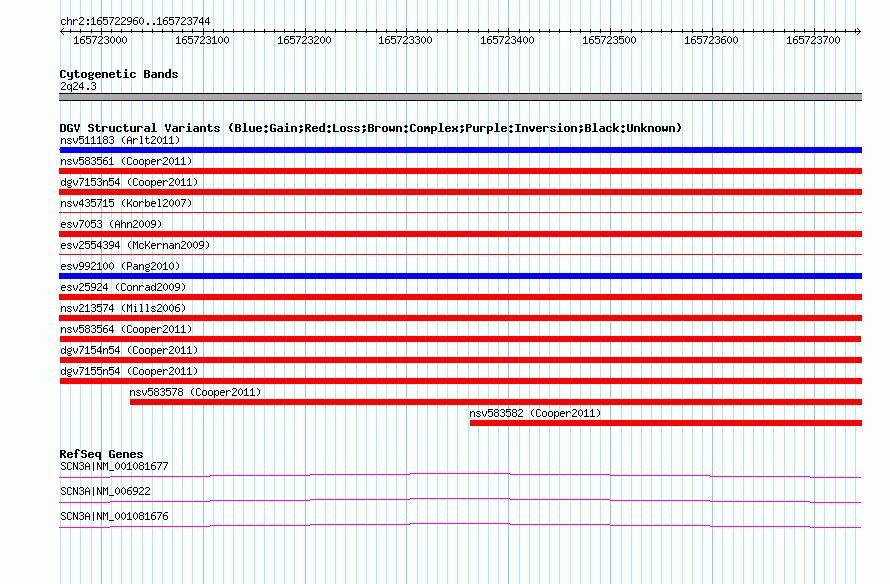
Task: Select the magenta track for SCN3A|NM_001081676
Action: click(x=460, y=526)
